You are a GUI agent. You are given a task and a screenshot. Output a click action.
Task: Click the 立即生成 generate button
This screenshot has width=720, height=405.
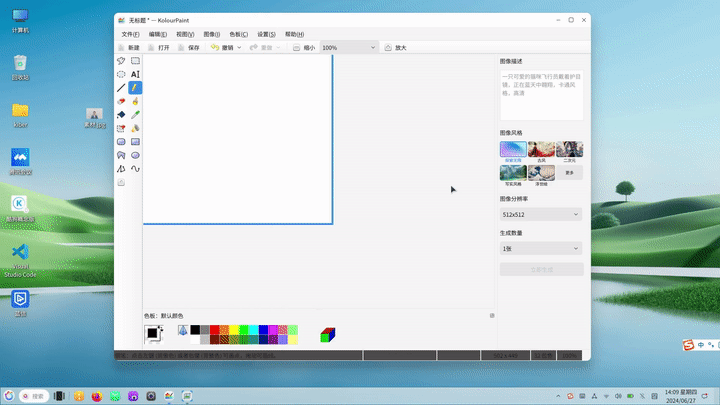tap(541, 270)
